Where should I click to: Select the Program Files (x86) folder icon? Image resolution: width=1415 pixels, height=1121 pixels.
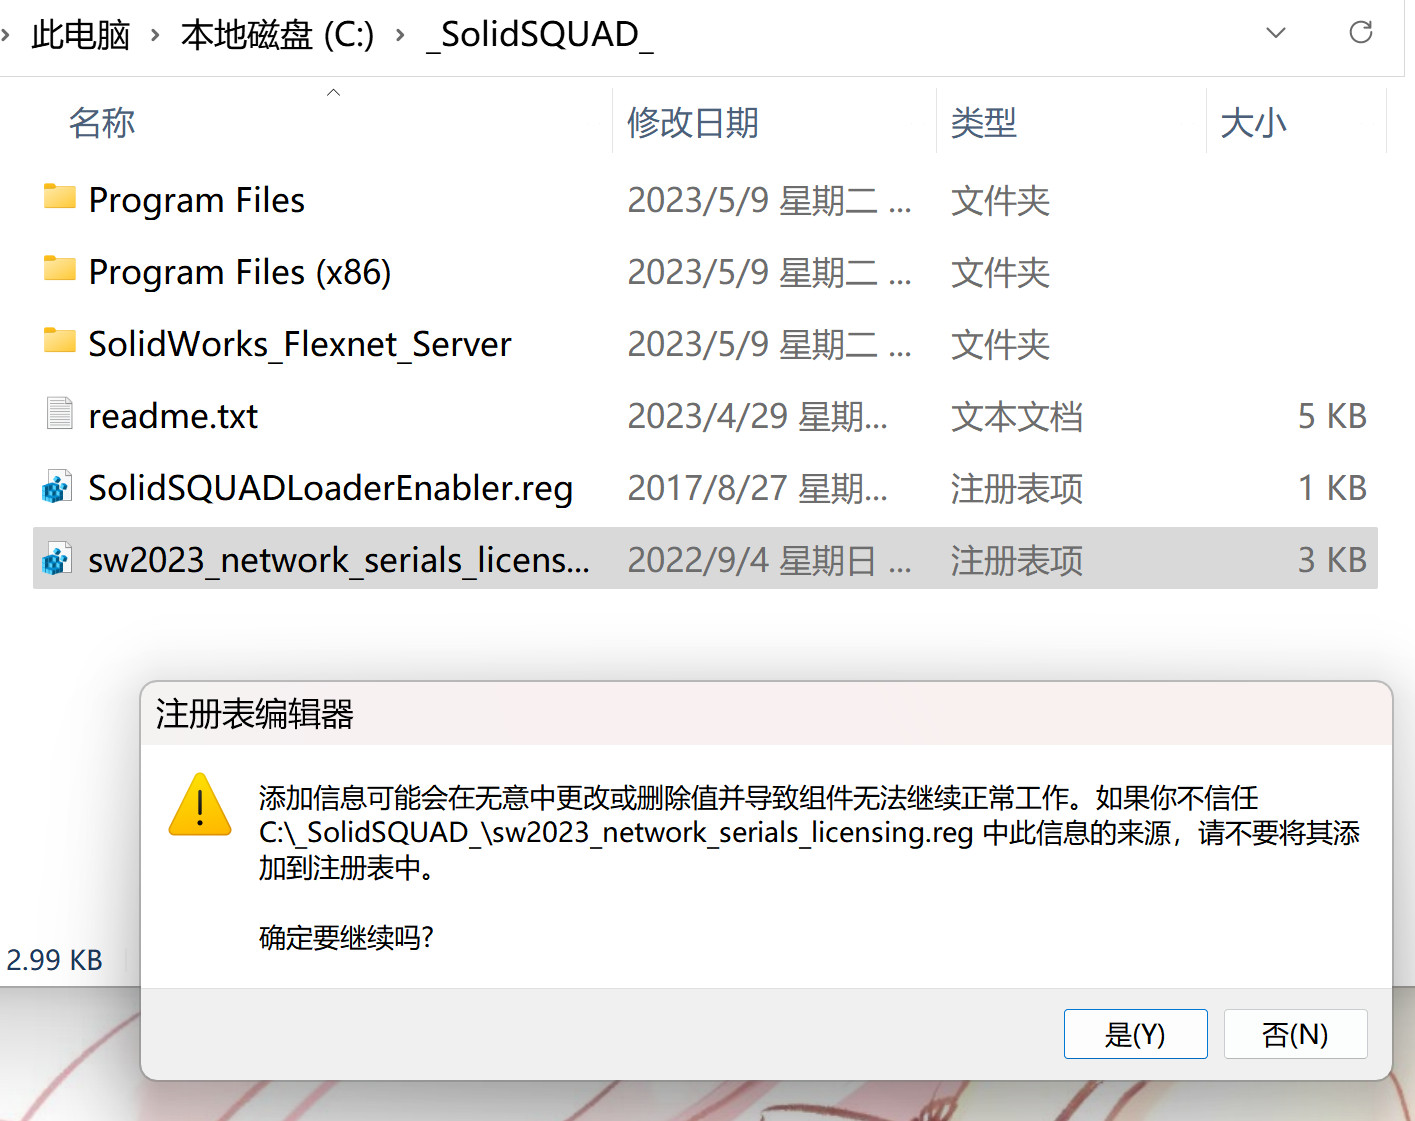(59, 269)
